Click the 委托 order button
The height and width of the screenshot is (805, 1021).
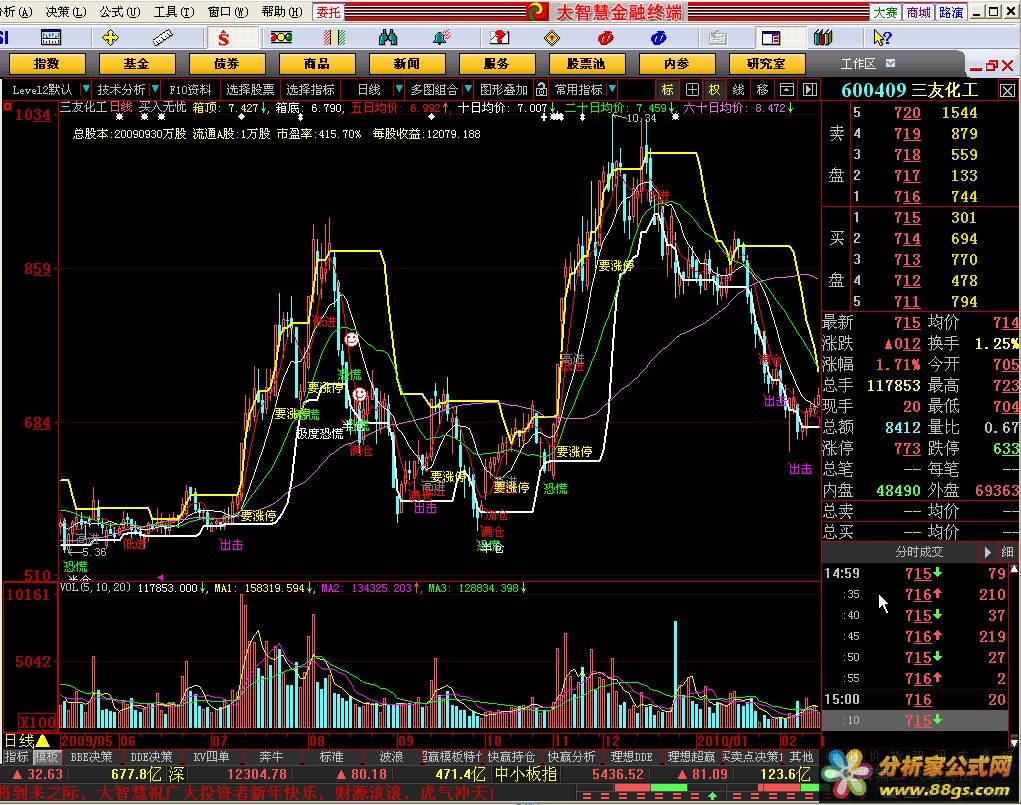[328, 12]
